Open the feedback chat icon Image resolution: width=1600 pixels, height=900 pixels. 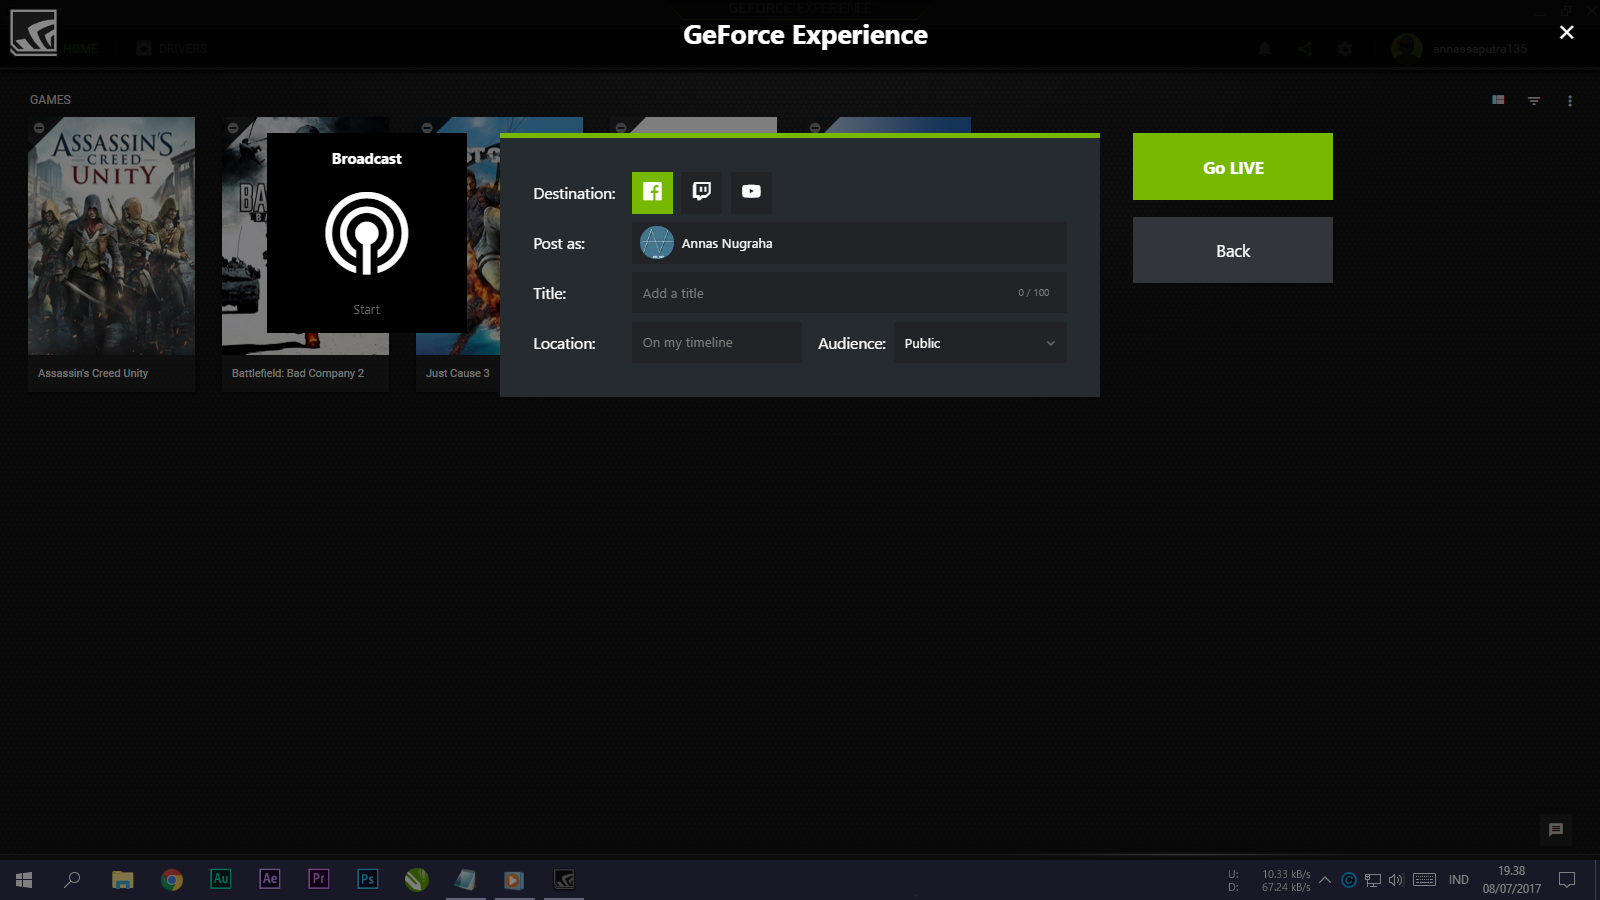tap(1556, 829)
